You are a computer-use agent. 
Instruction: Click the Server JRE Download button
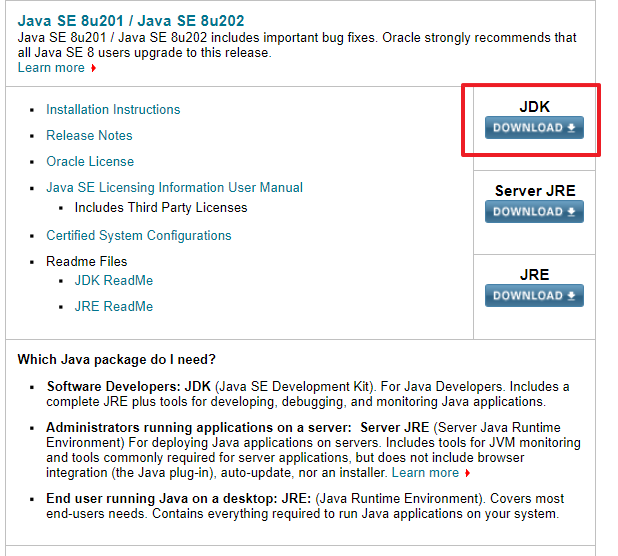(534, 212)
